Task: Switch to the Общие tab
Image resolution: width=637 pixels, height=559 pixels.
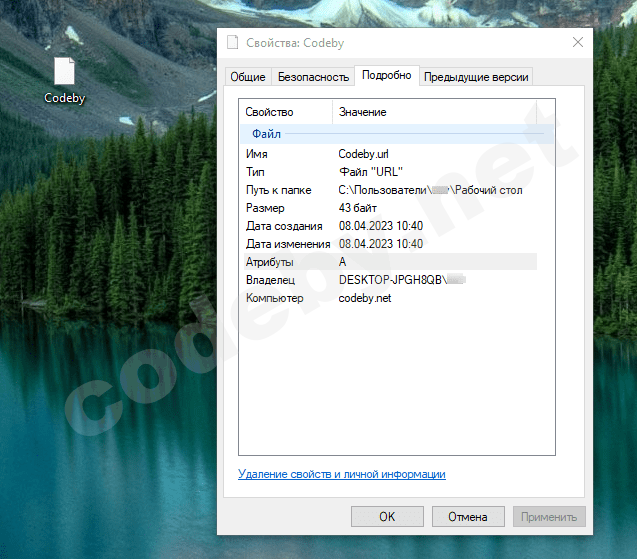Action: tap(248, 77)
